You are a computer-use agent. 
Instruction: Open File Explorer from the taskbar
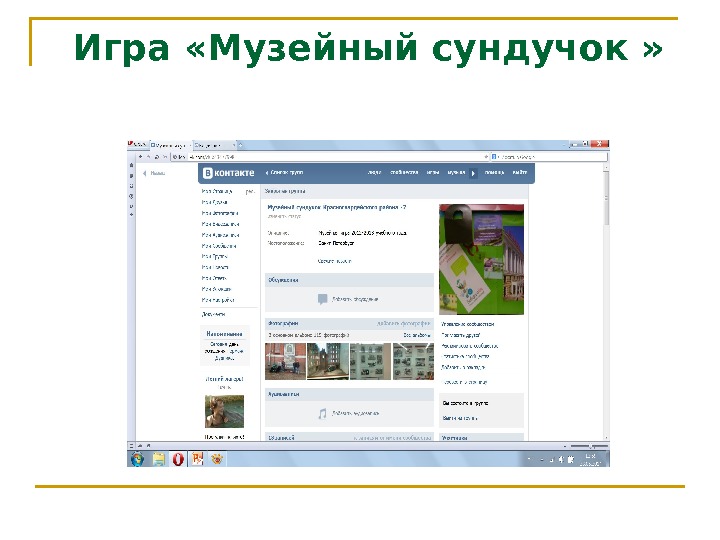pyautogui.click(x=159, y=459)
